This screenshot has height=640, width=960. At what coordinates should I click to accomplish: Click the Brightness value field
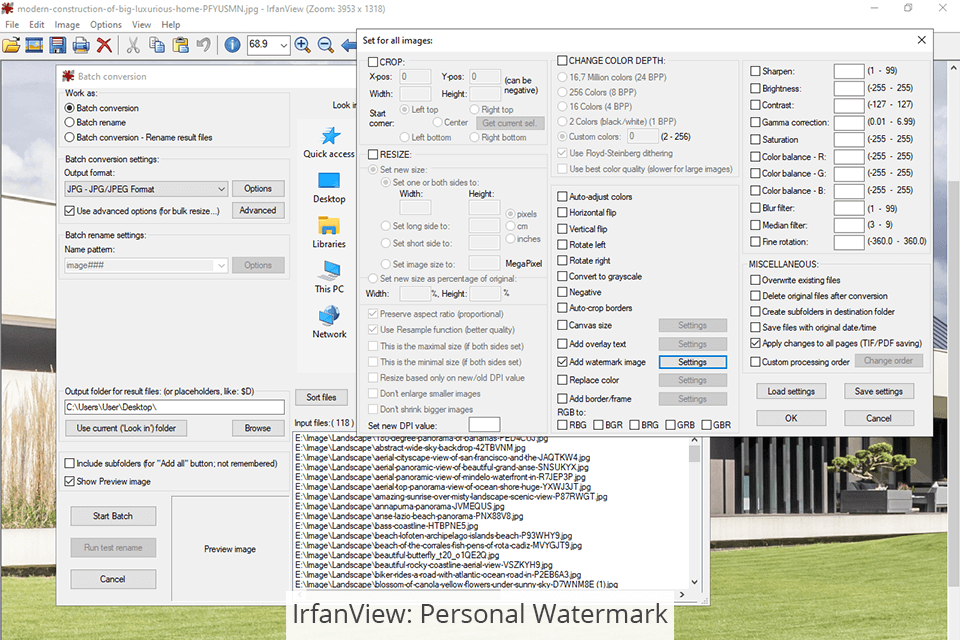click(x=849, y=88)
